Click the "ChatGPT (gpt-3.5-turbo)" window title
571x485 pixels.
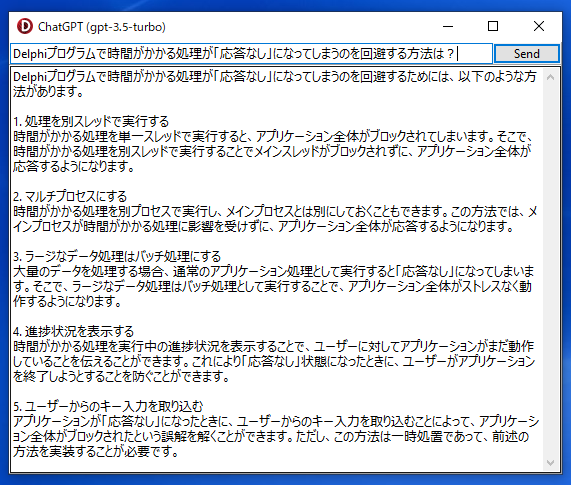(x=102, y=27)
